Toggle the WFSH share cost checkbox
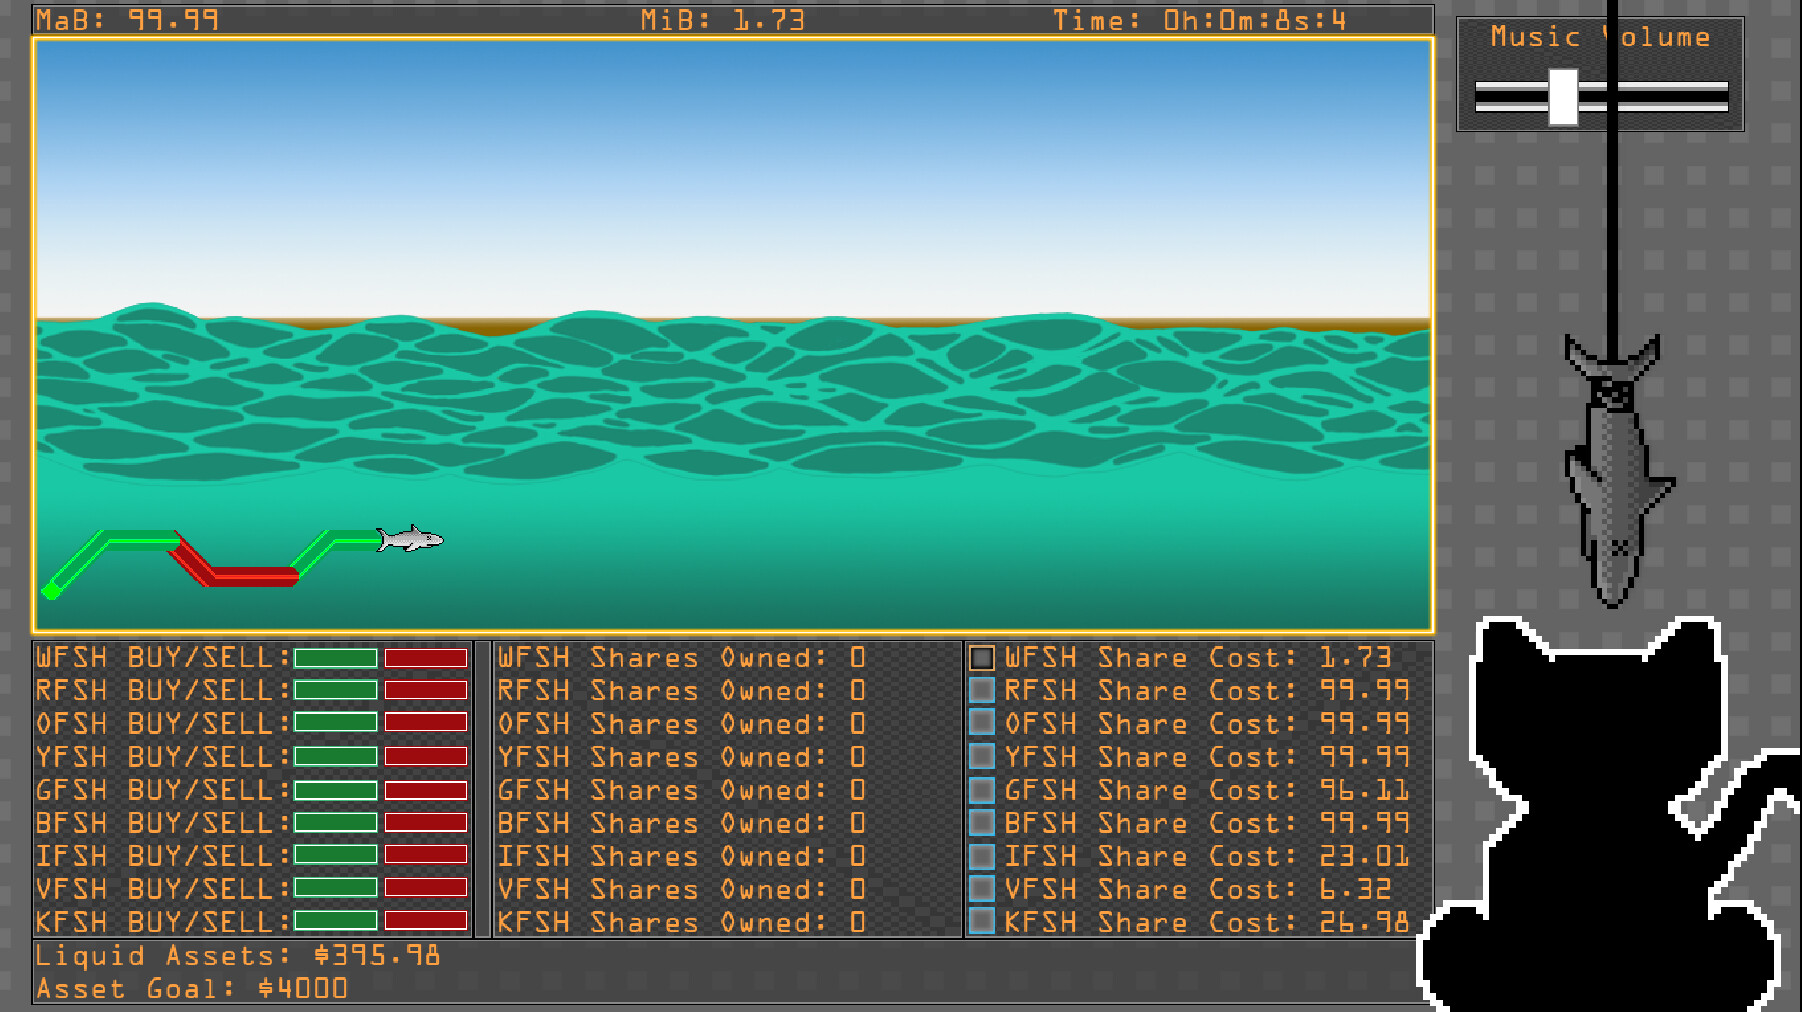The width and height of the screenshot is (1802, 1012). 982,658
